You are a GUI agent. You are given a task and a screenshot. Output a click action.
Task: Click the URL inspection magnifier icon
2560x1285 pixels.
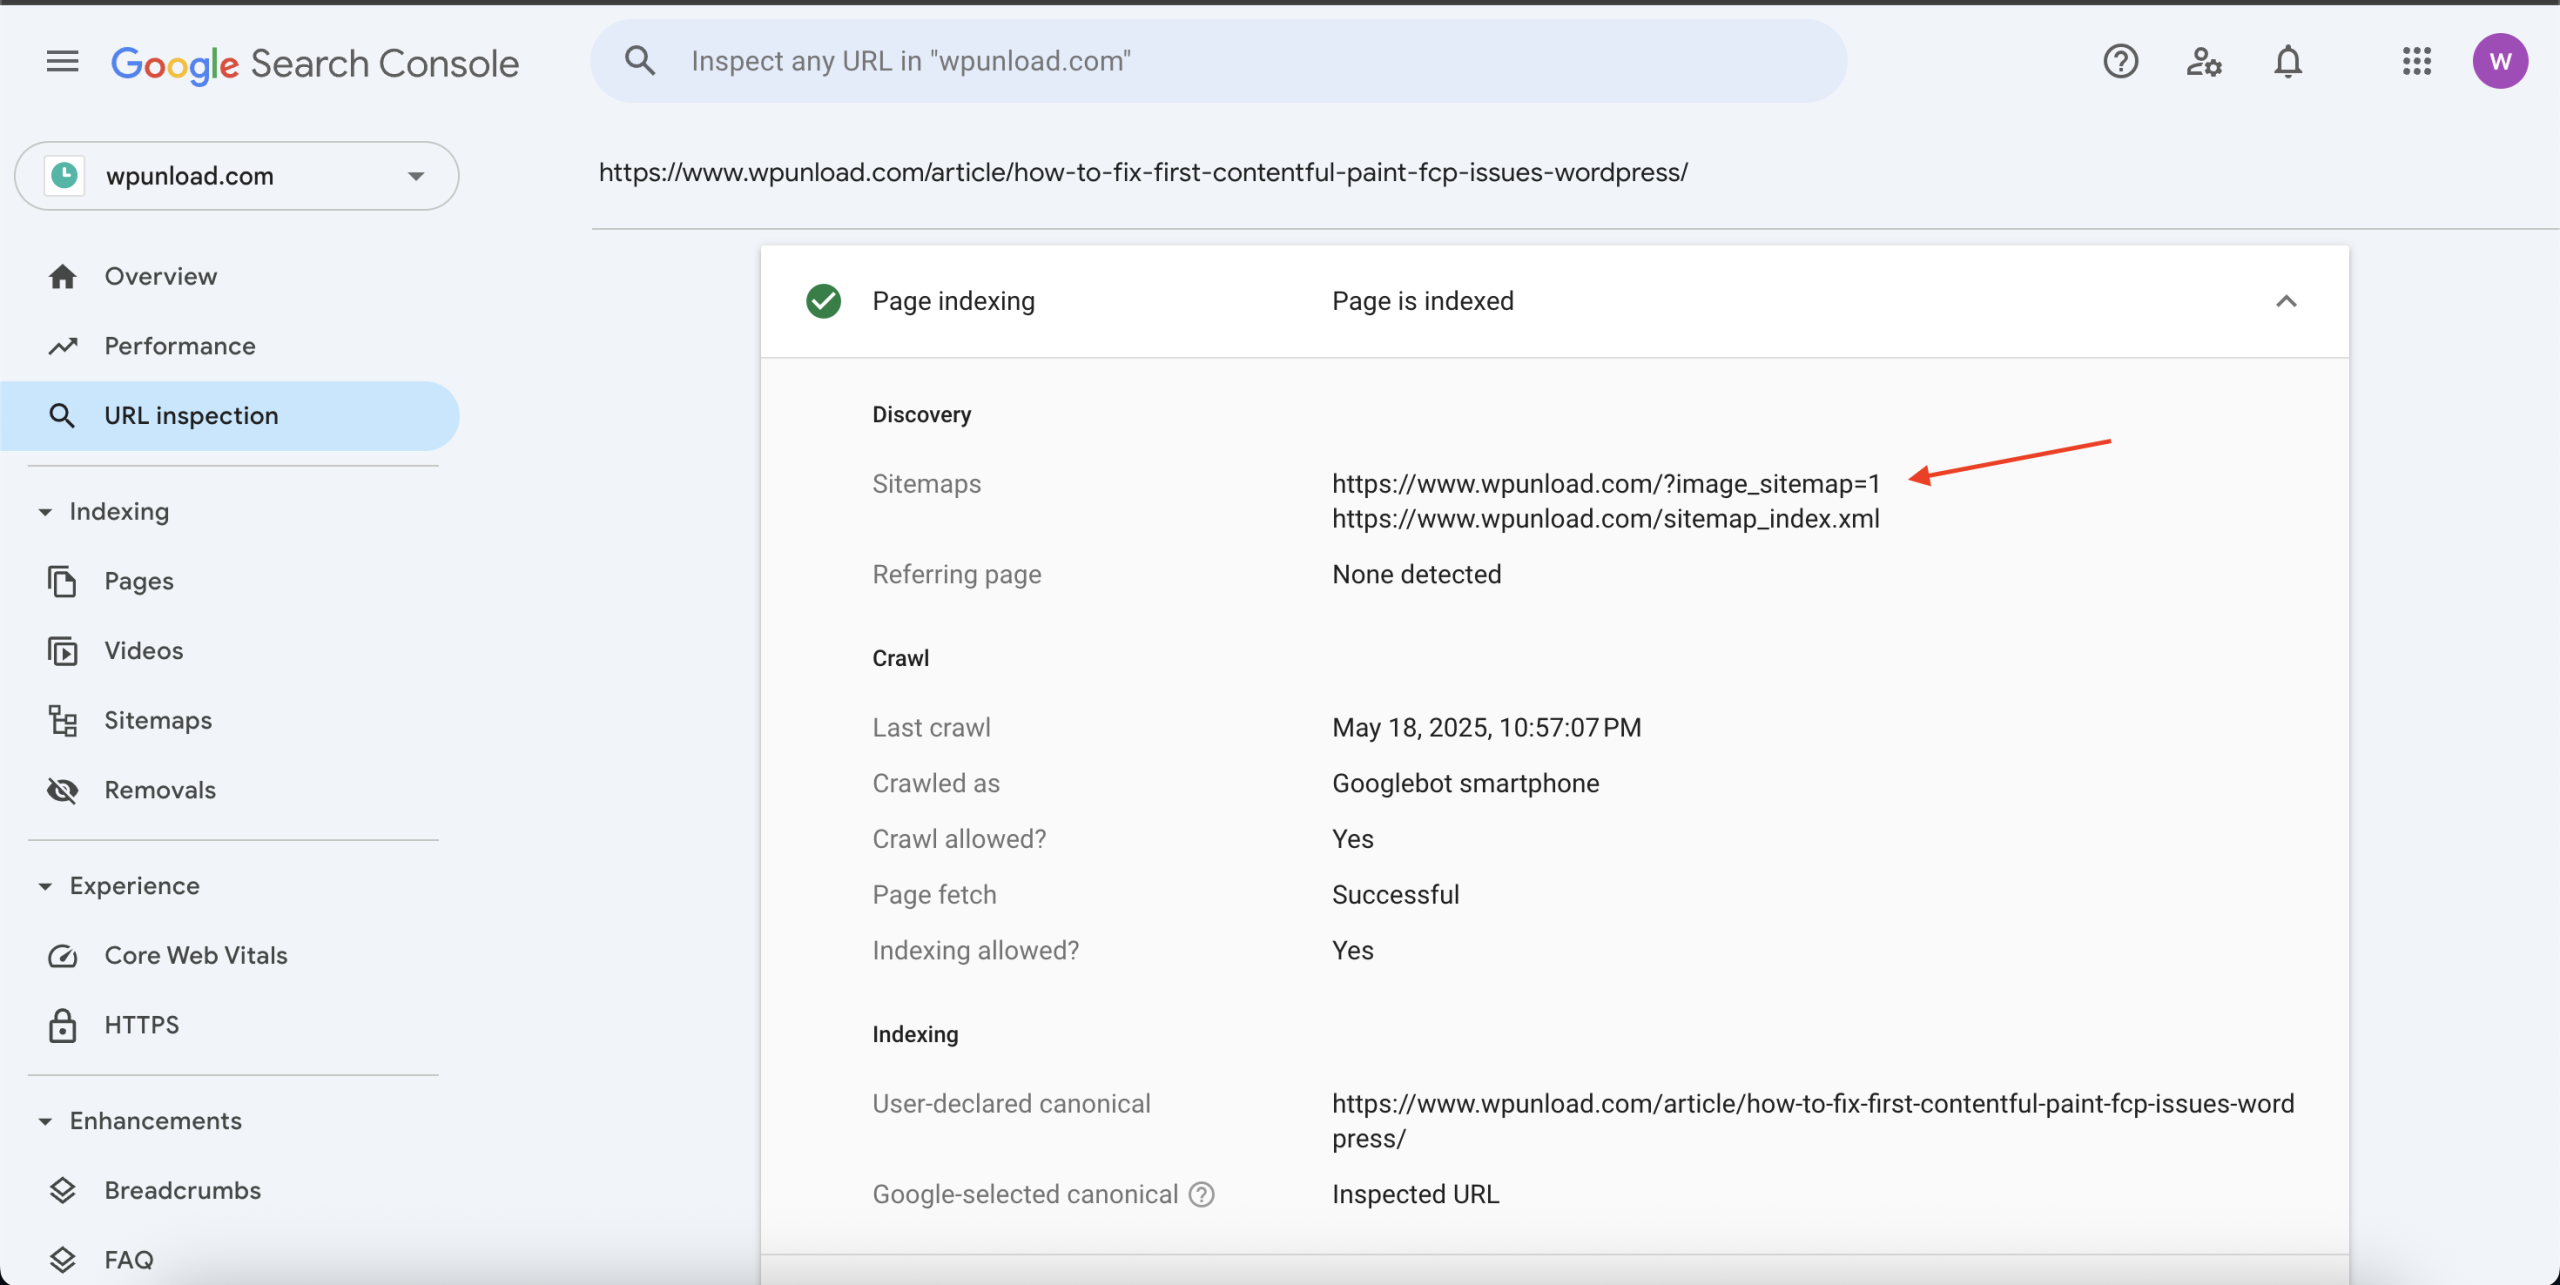(x=62, y=415)
